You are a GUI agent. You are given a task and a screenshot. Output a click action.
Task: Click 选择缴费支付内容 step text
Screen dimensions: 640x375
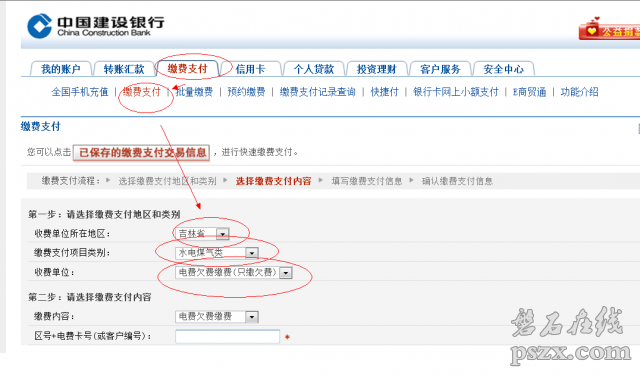pos(273,181)
